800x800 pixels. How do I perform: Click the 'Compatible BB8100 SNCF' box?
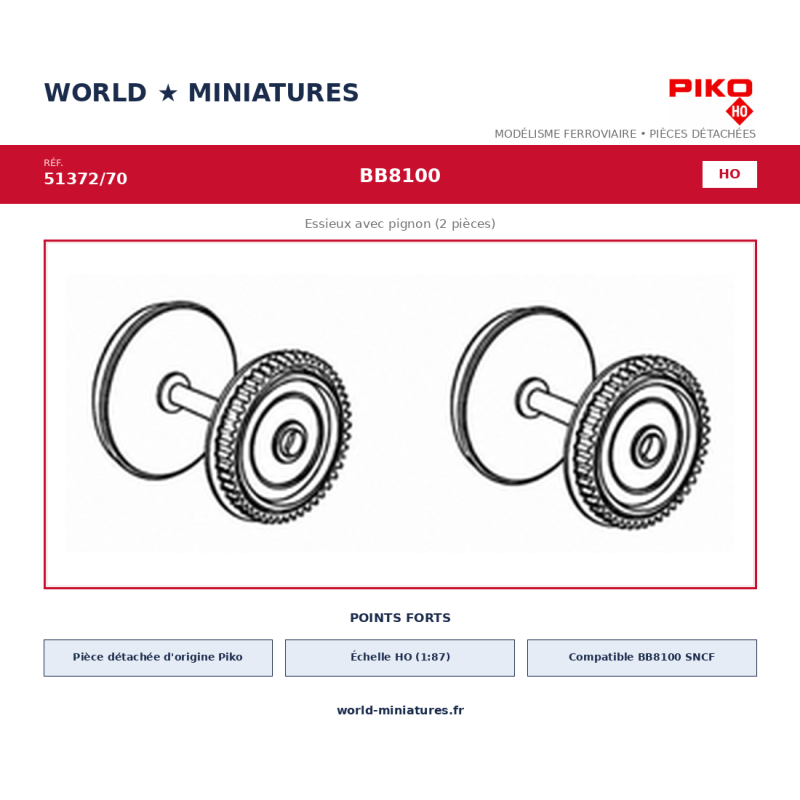(x=642, y=658)
